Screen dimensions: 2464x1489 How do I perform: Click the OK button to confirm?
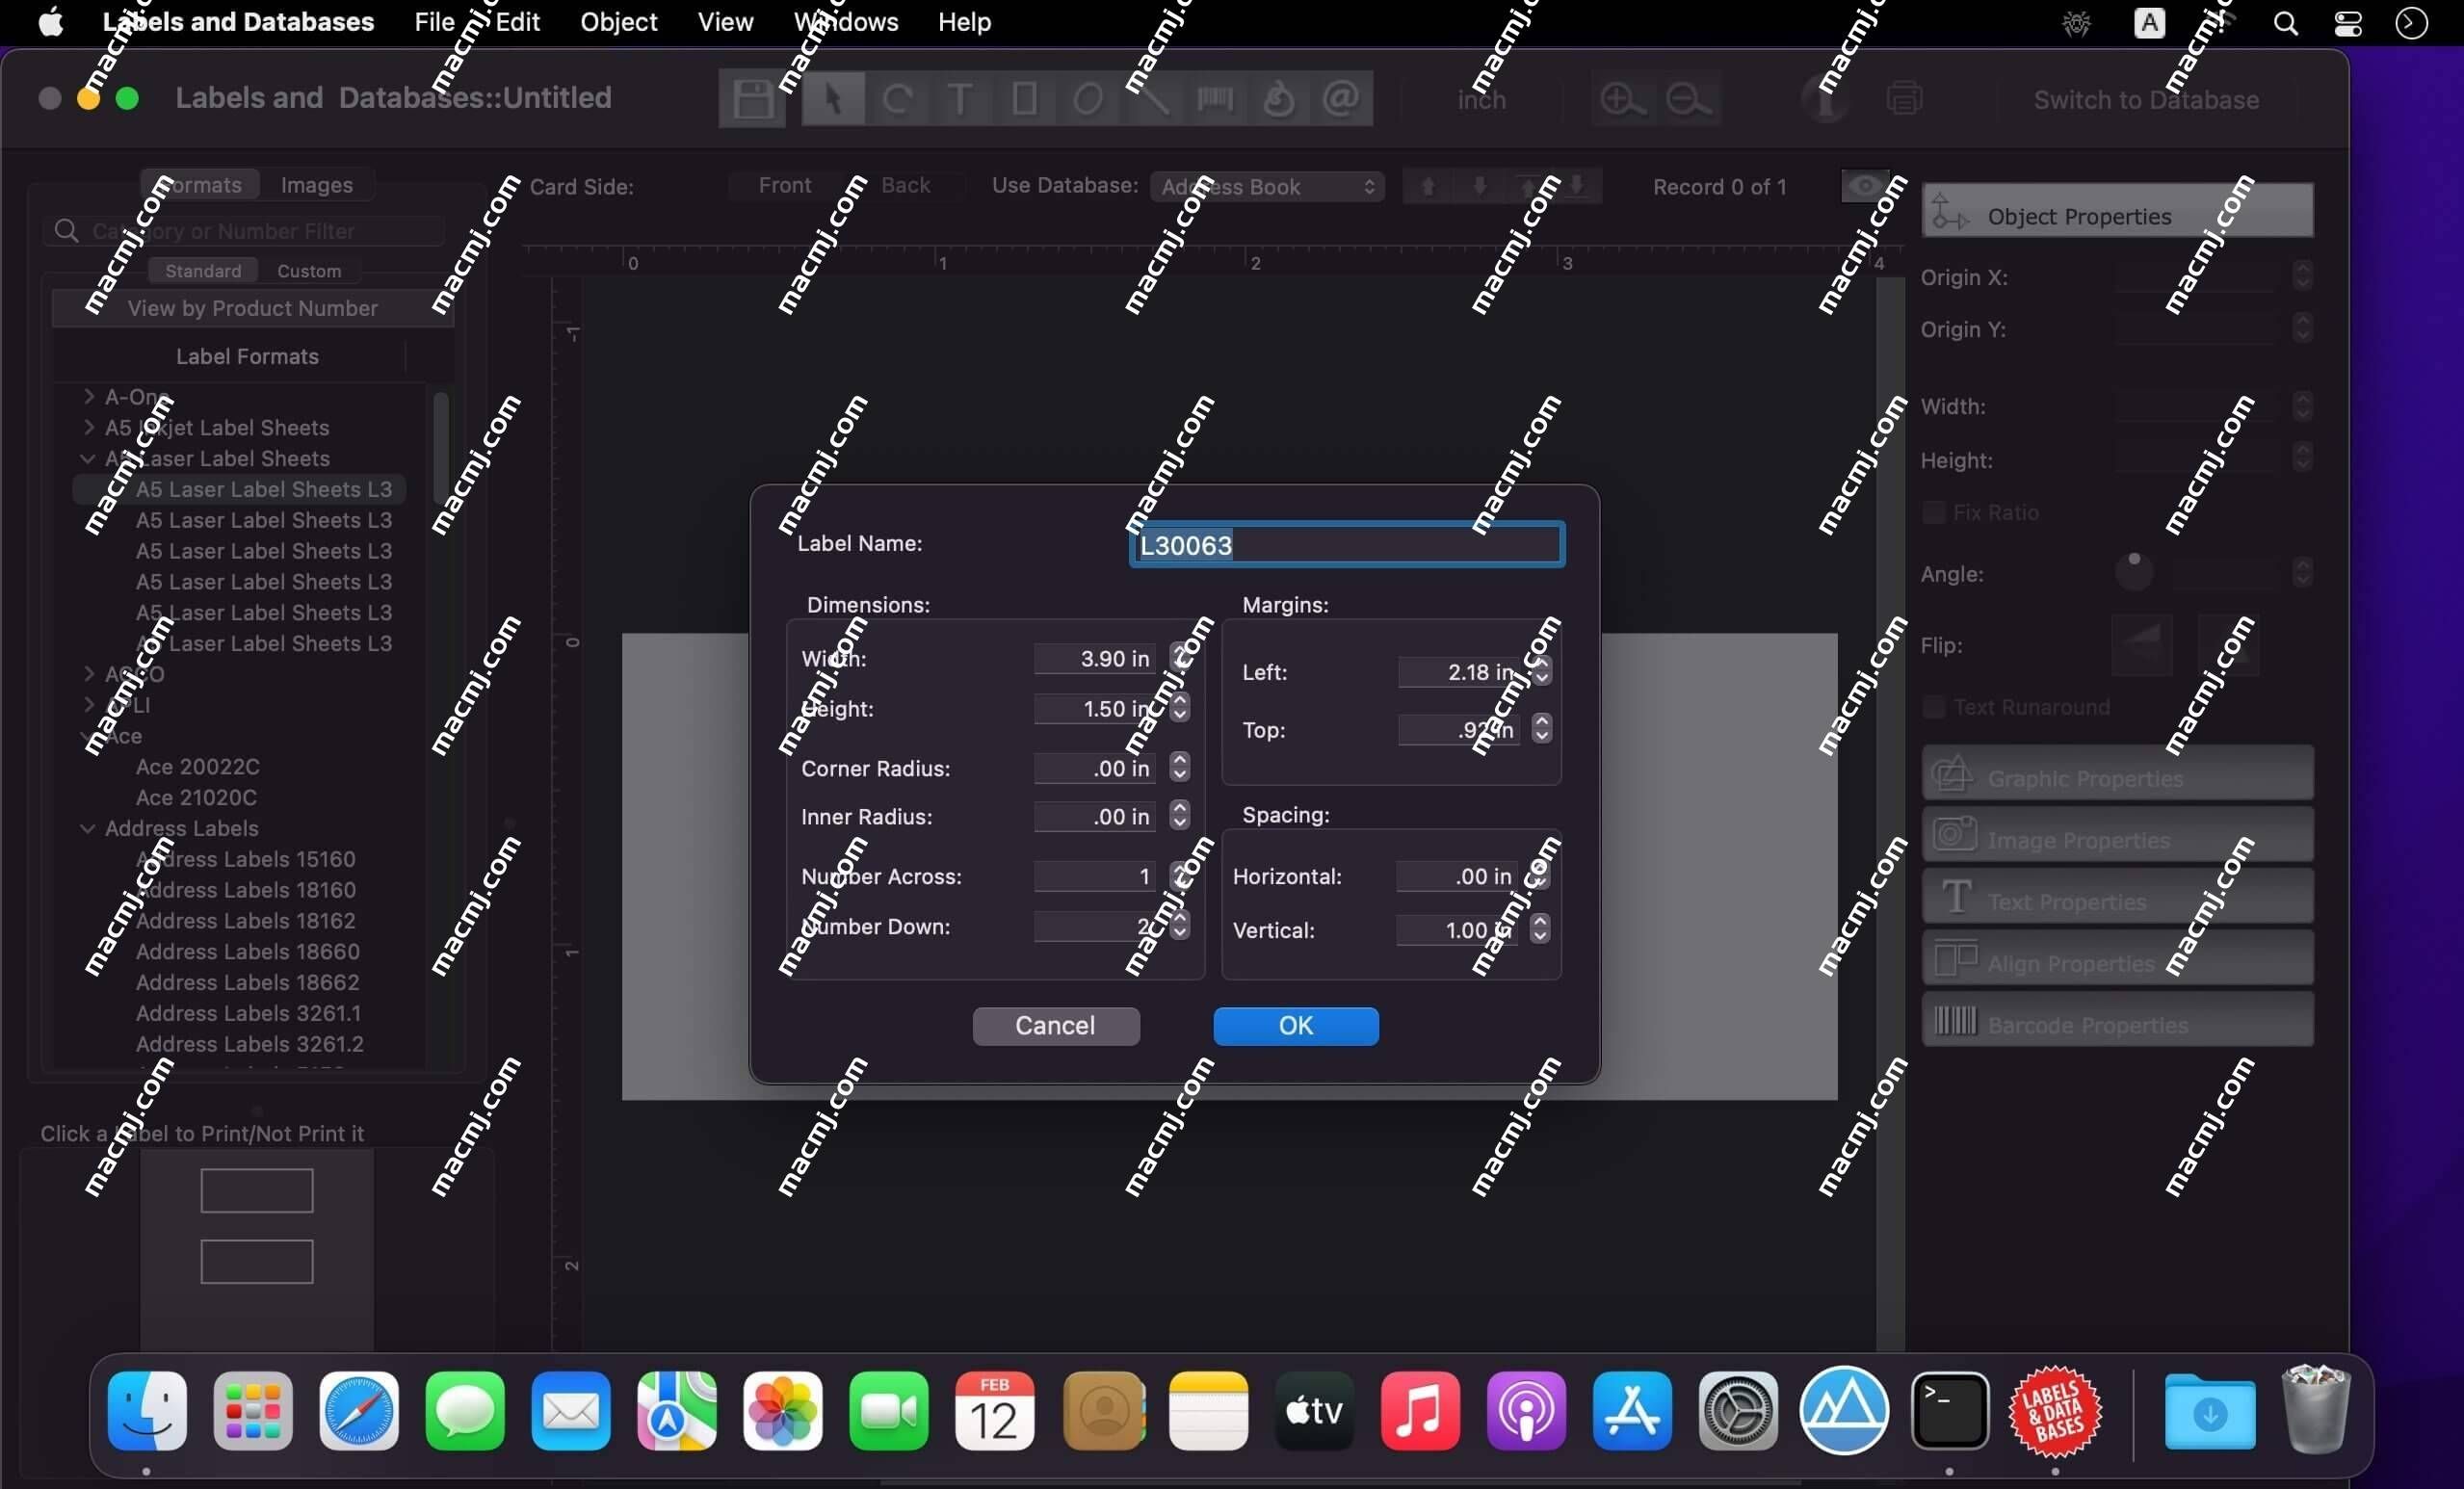click(1296, 1025)
